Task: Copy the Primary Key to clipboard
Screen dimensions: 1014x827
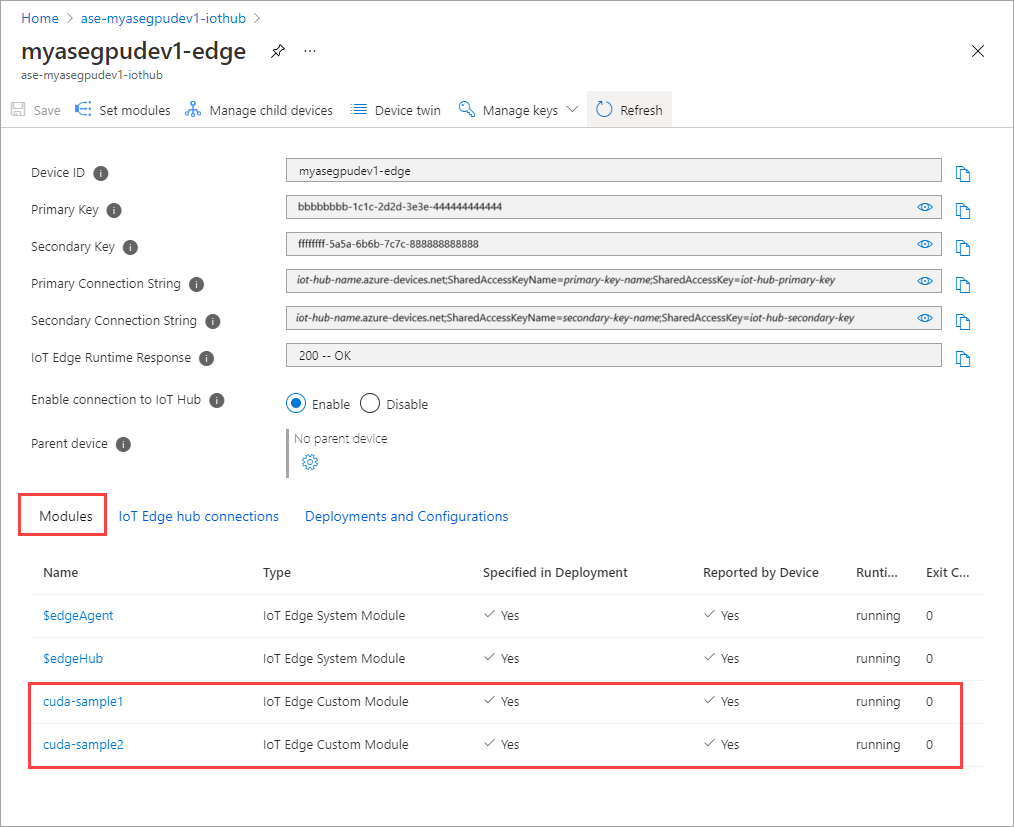Action: [963, 211]
